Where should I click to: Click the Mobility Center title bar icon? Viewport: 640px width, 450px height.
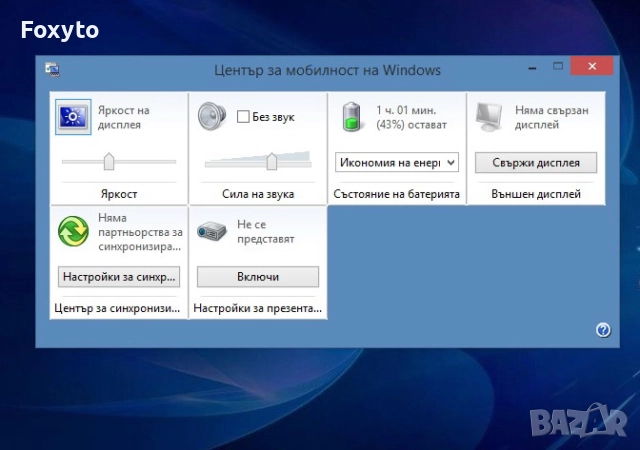click(x=52, y=70)
